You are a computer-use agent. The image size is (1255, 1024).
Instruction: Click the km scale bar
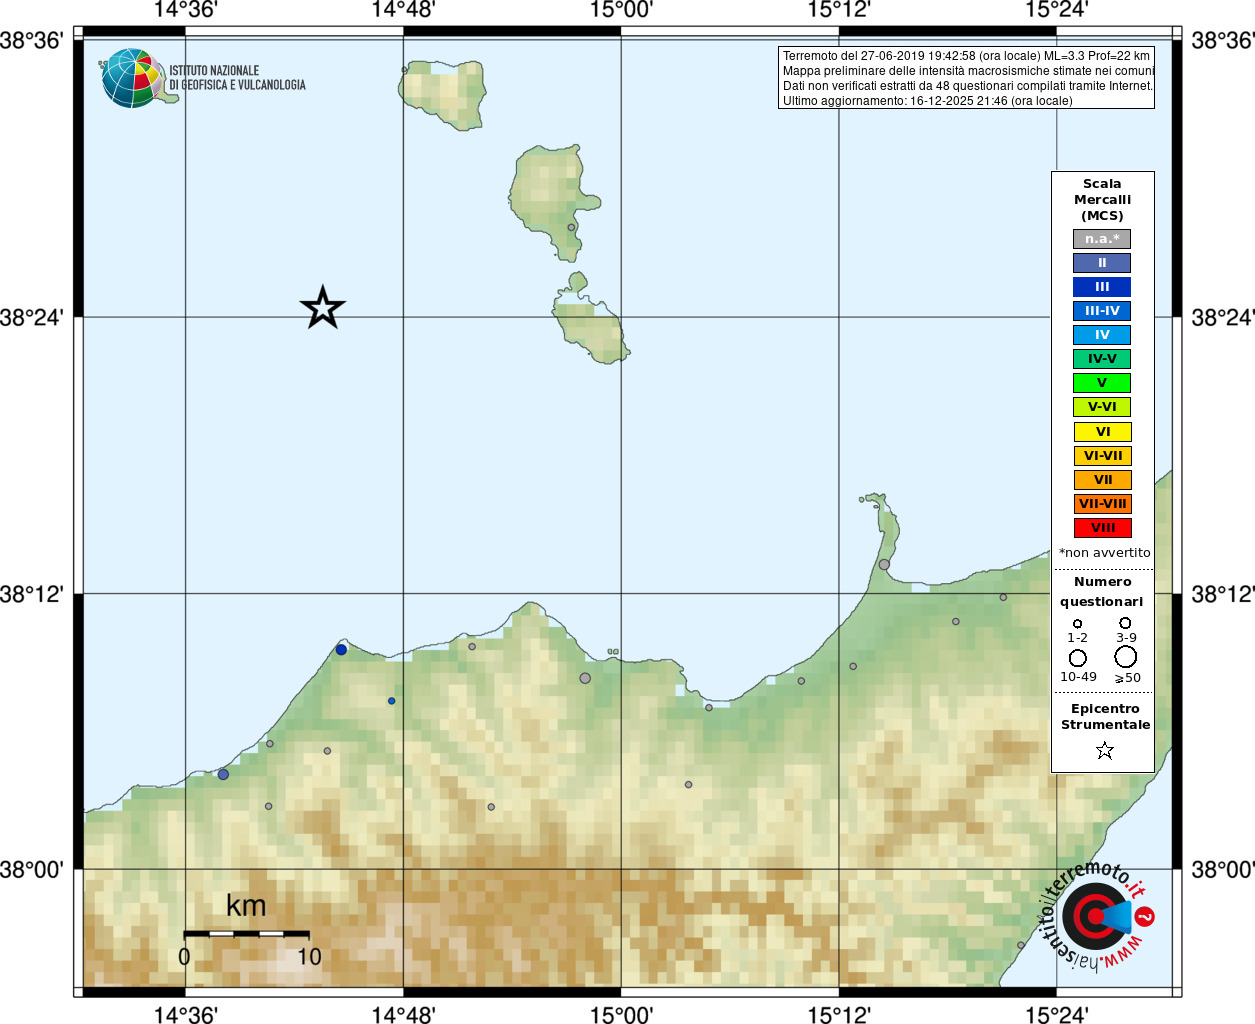pos(246,934)
